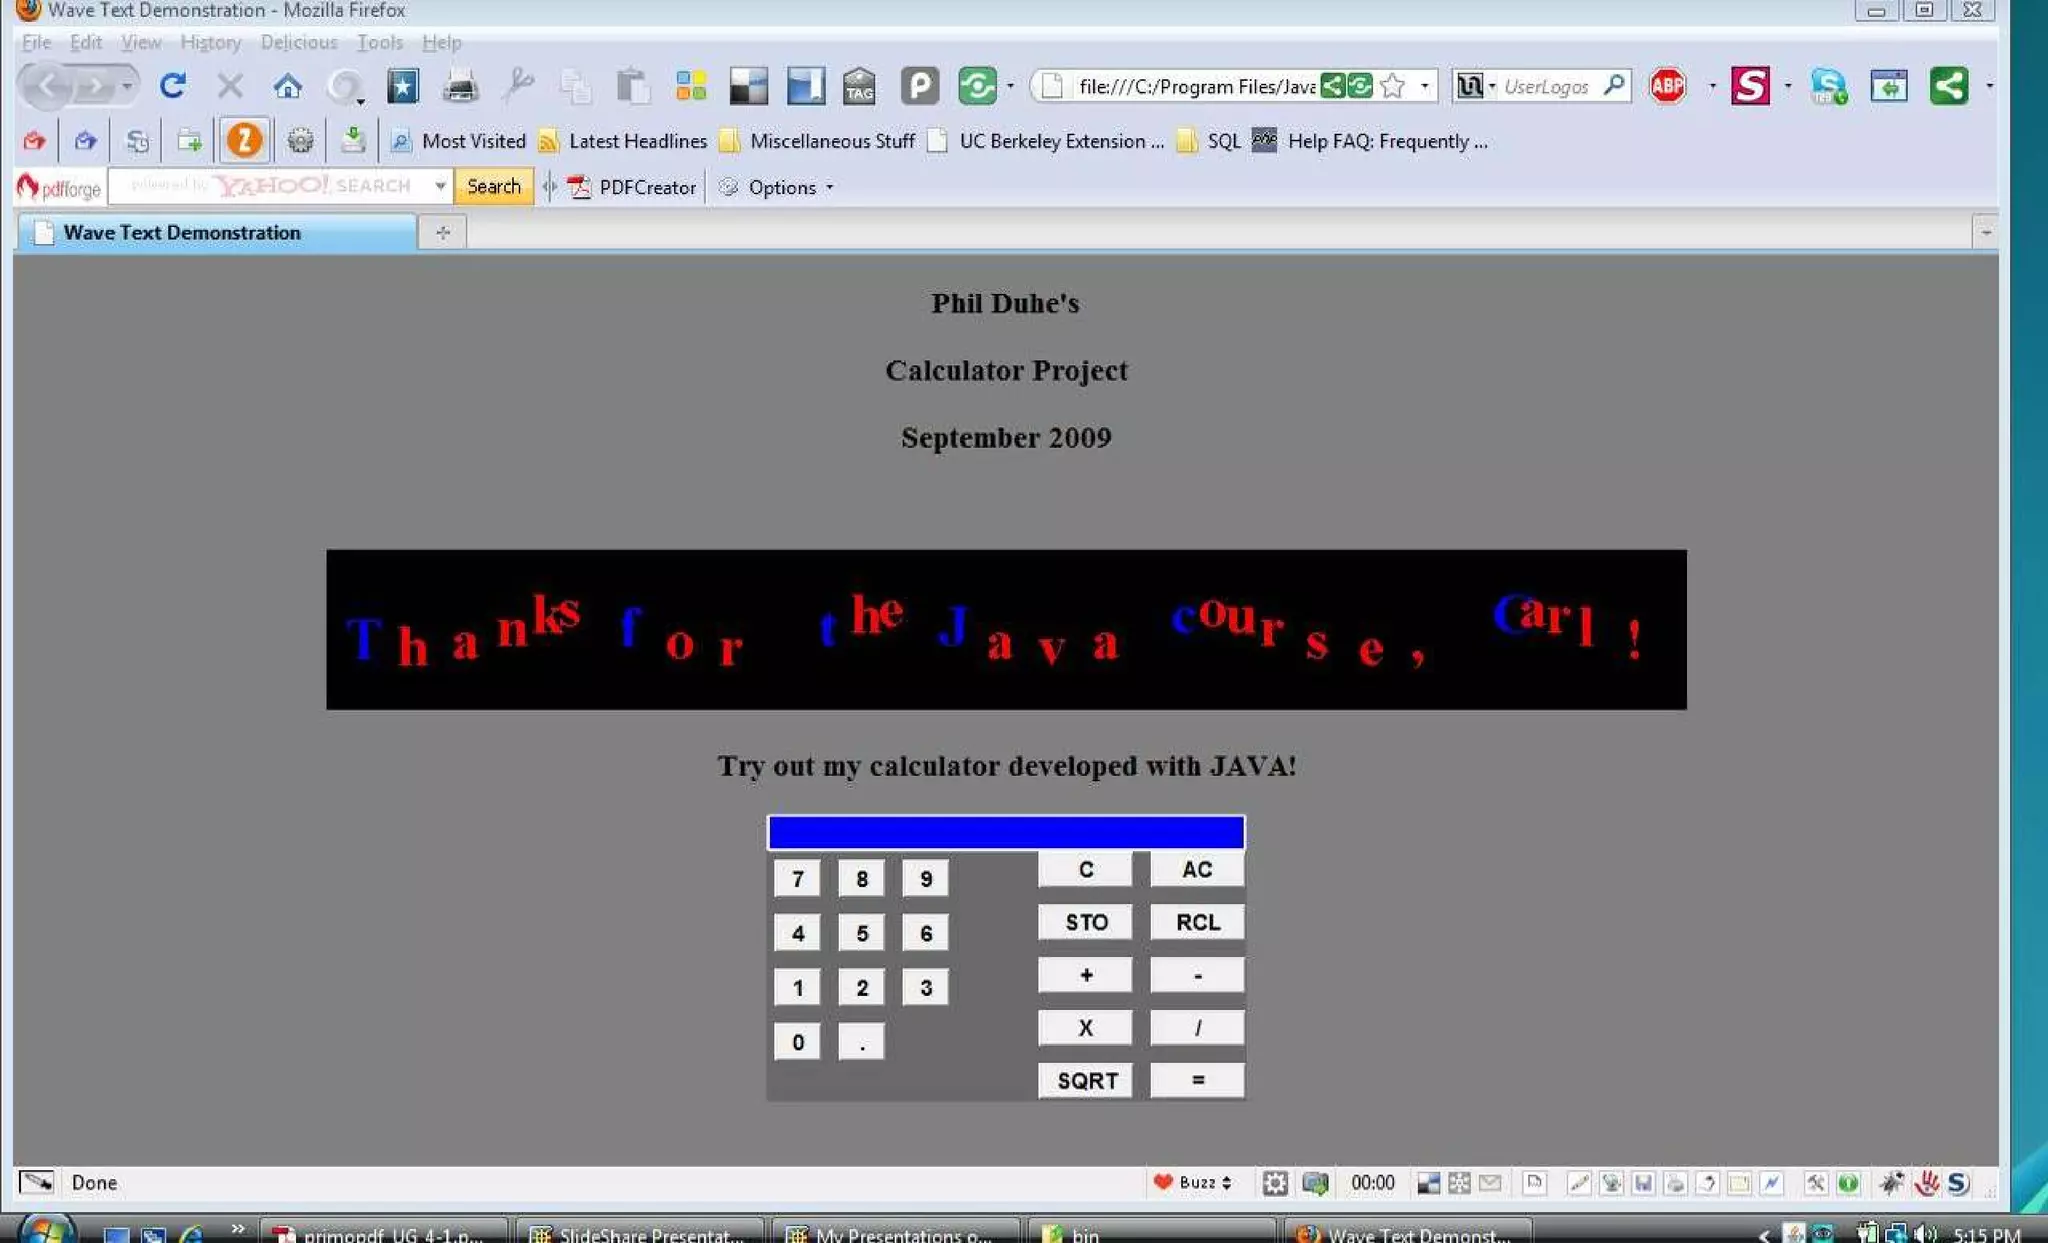Viewport: 2048px width, 1243px height.
Task: Open the Miscellaneous Stuff bookmarks folder
Action: point(818,141)
